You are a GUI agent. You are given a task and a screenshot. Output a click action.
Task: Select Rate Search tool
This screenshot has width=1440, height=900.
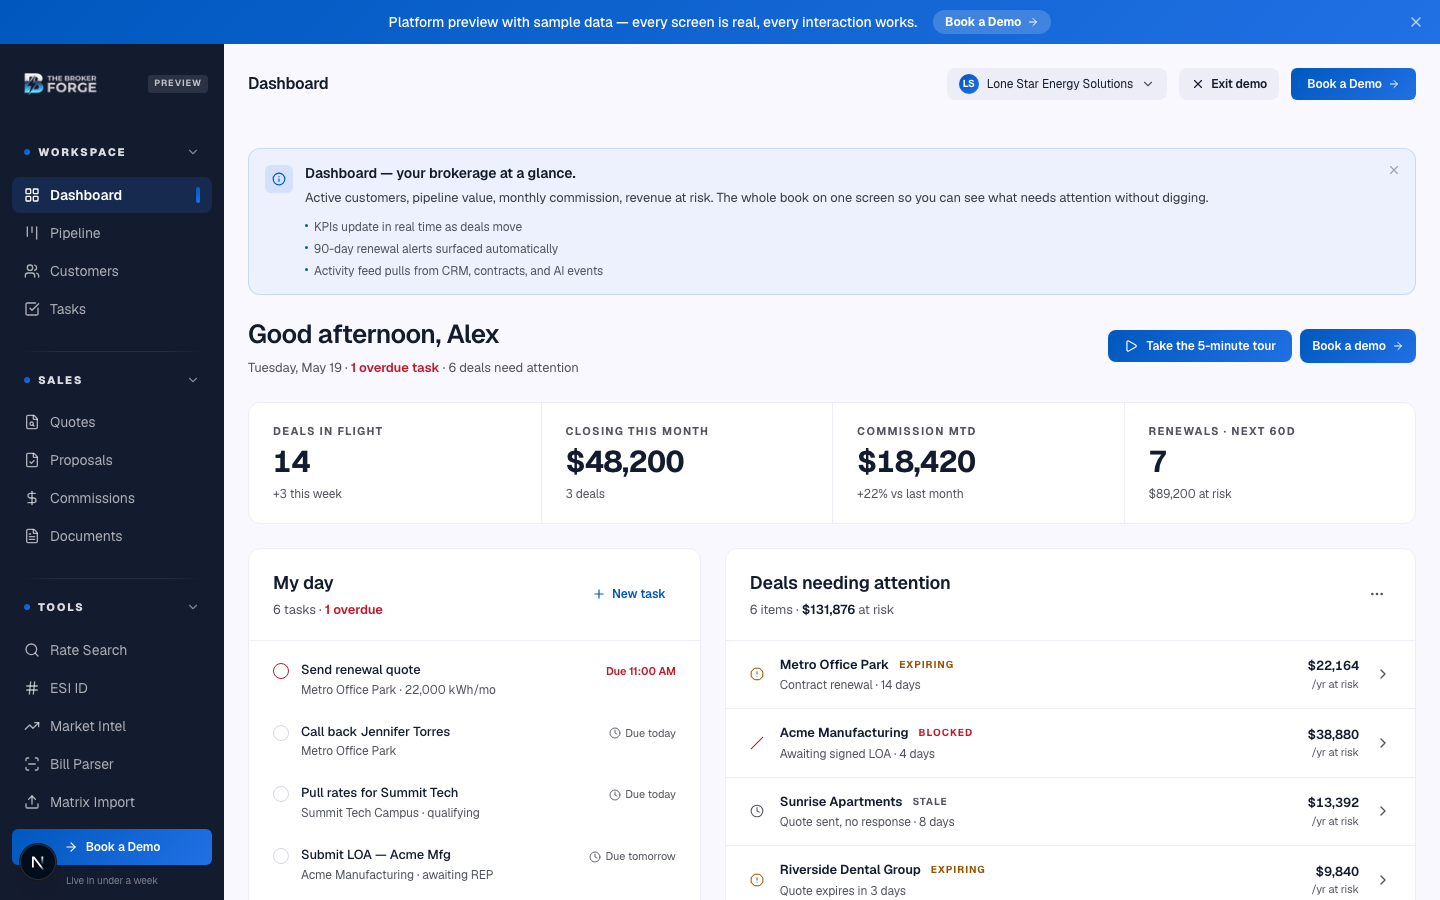(112, 650)
